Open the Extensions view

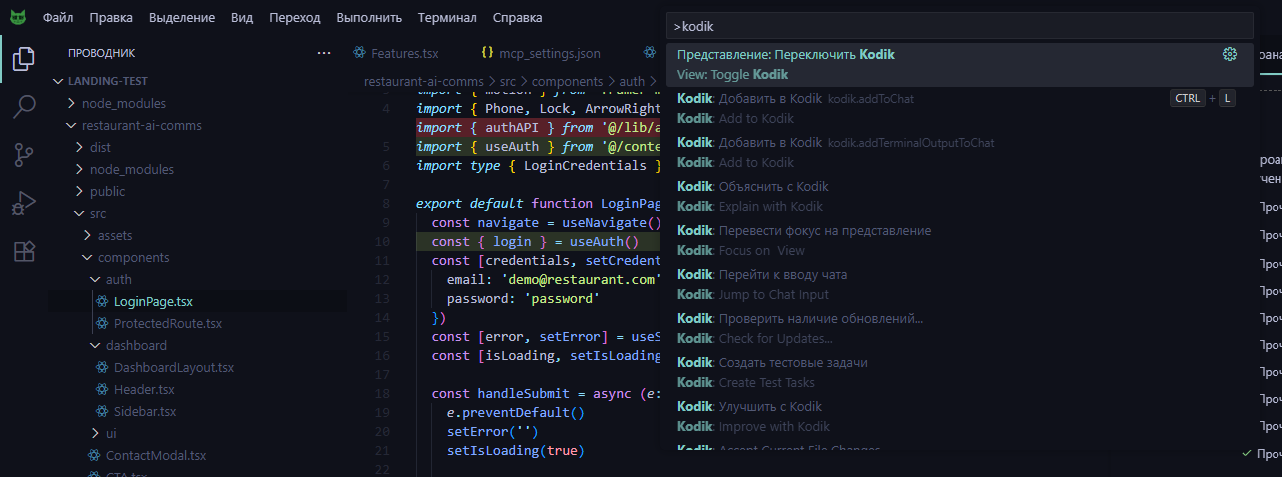click(x=24, y=251)
